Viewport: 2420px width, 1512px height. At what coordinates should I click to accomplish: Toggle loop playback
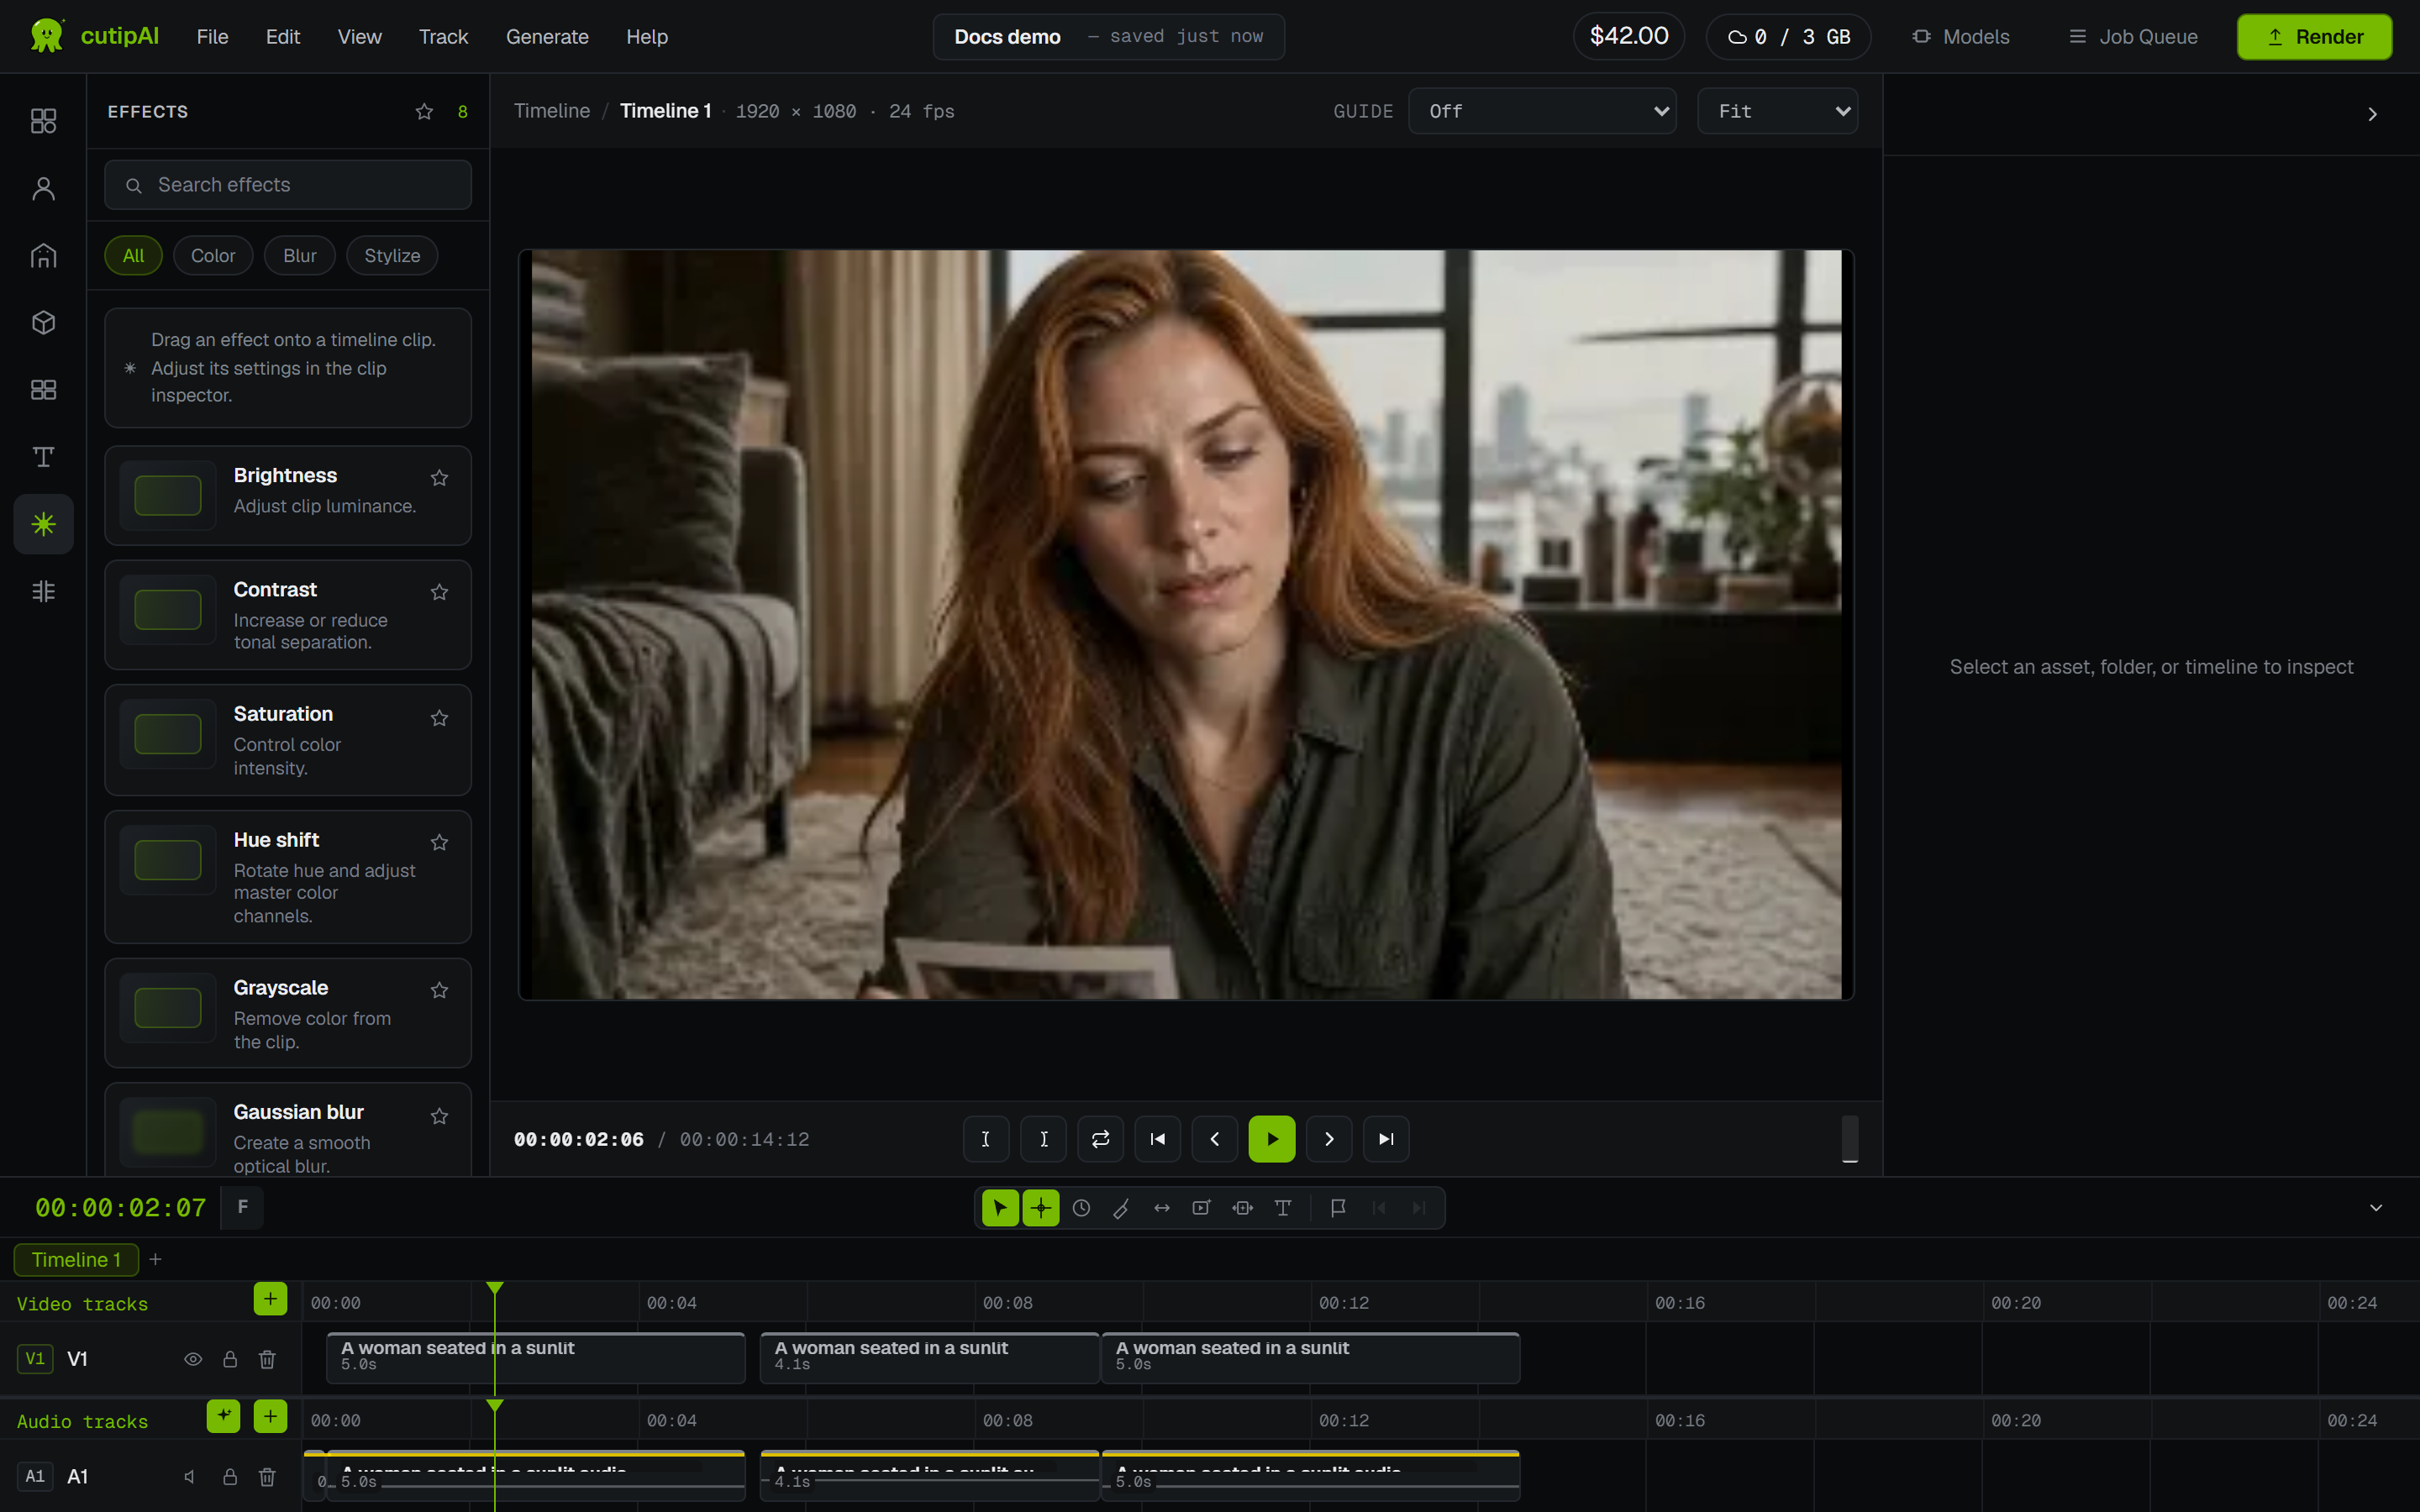click(1100, 1139)
